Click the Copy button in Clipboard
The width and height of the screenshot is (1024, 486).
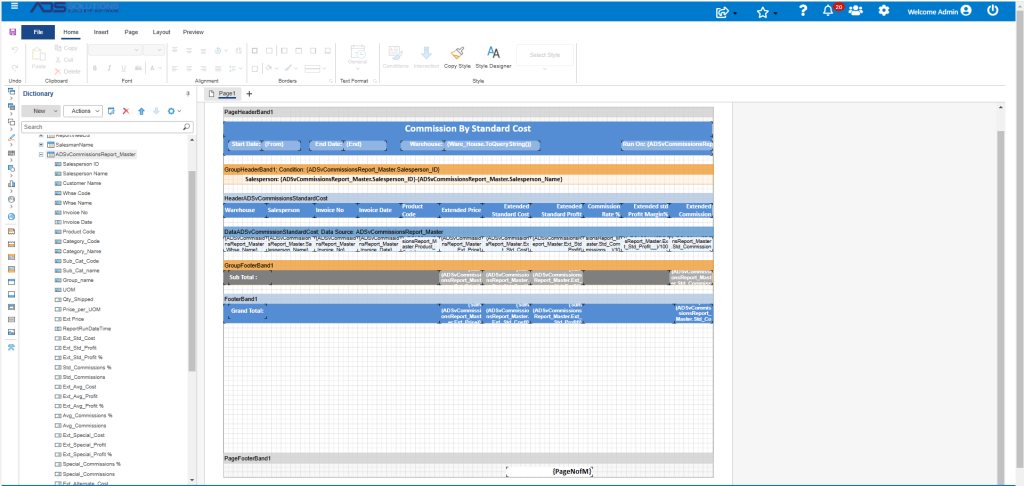click(x=66, y=48)
